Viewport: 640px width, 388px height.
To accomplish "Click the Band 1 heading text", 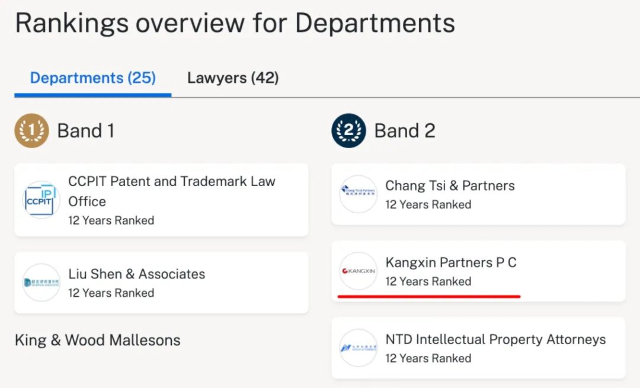I will (x=86, y=131).
